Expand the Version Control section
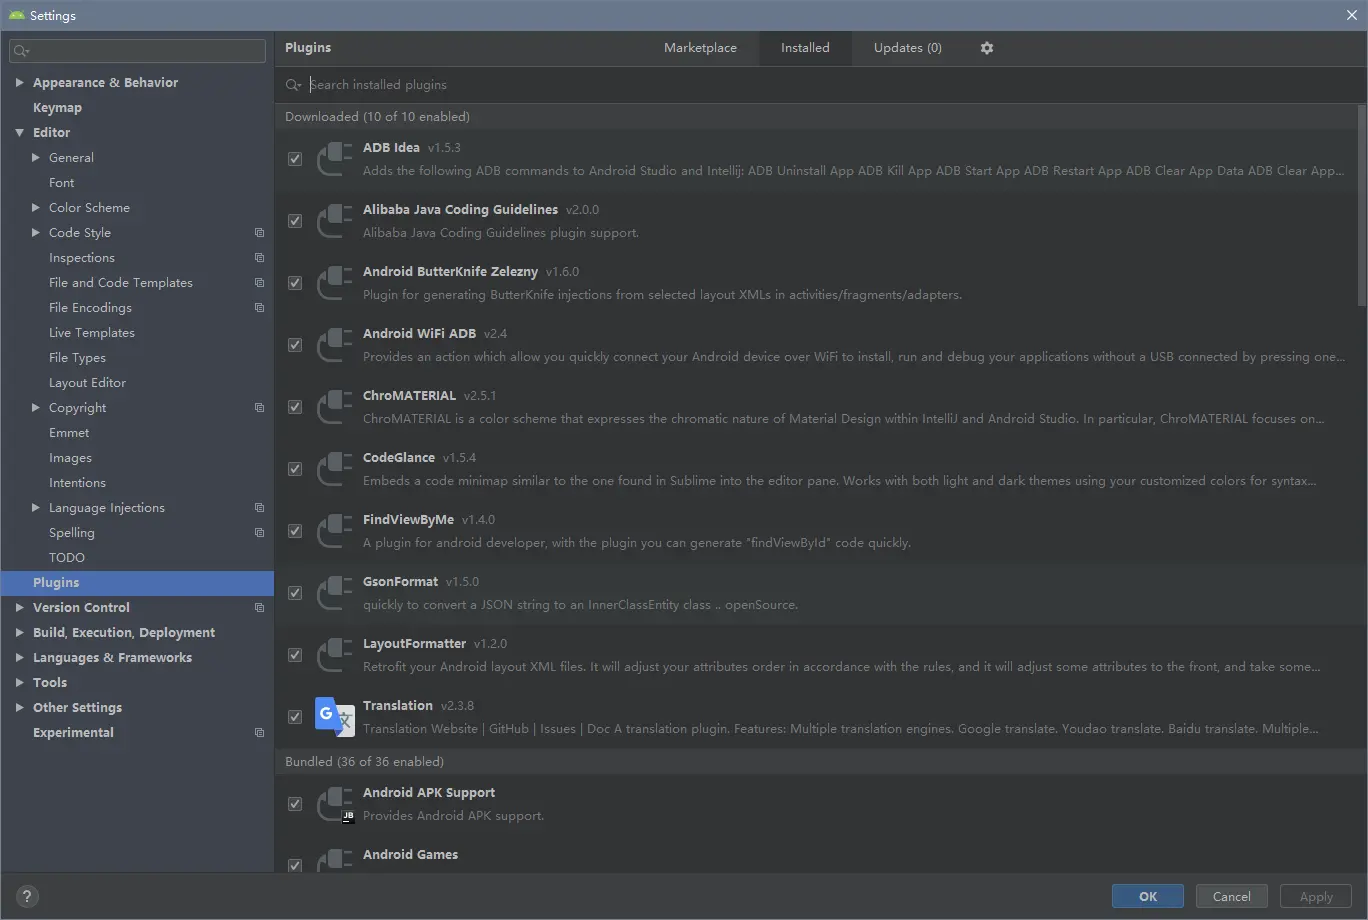Image resolution: width=1368 pixels, height=920 pixels. point(19,608)
